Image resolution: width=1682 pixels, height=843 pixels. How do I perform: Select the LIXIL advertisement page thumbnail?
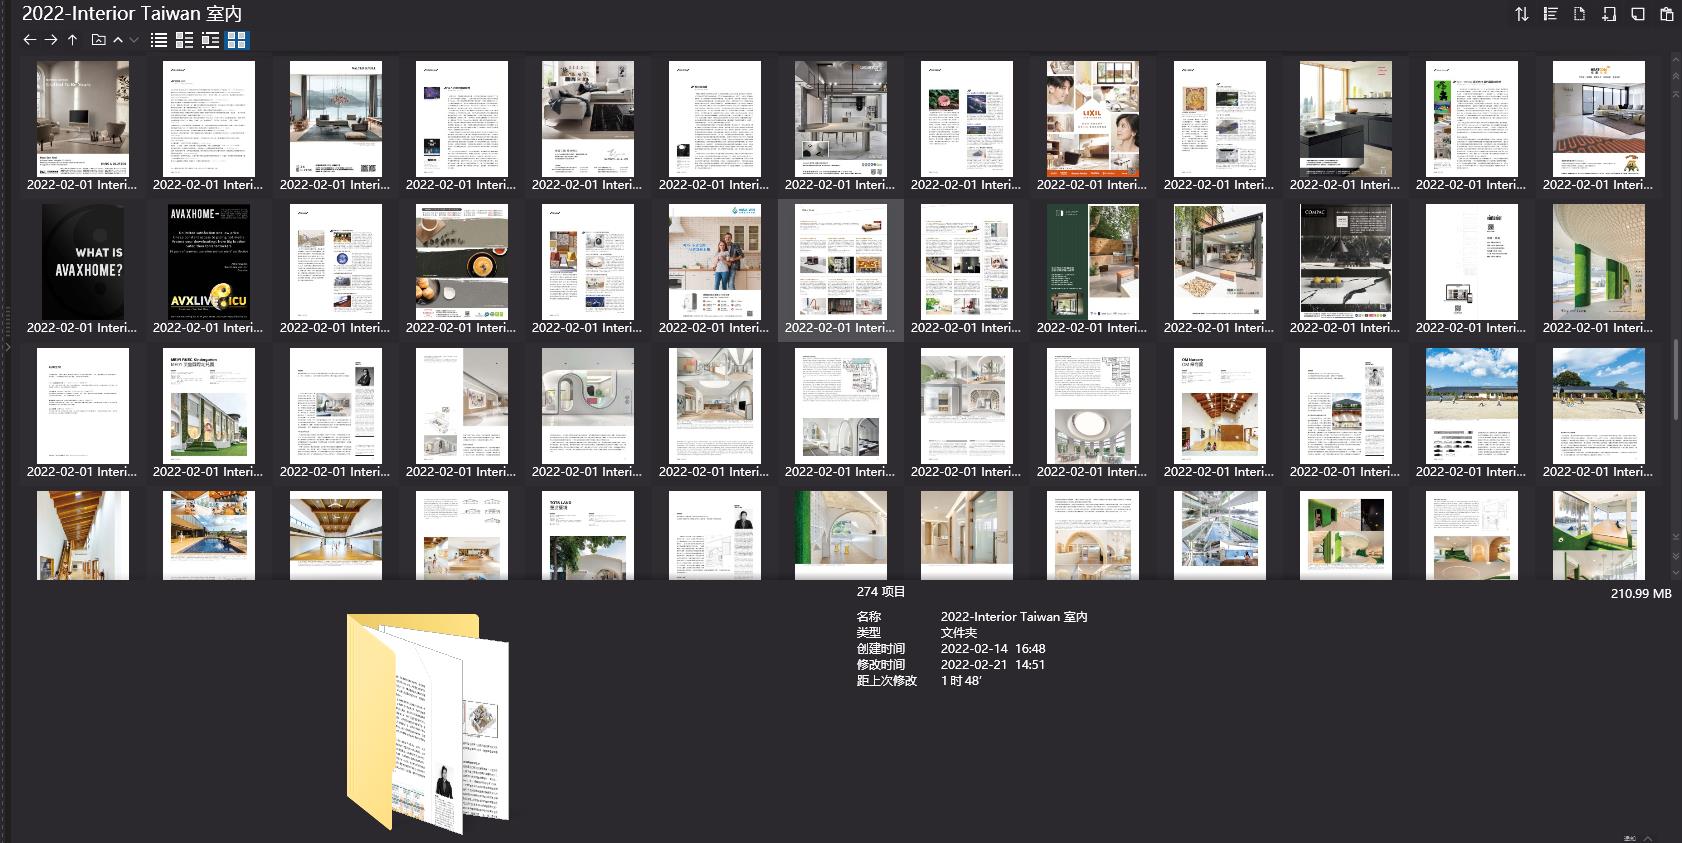pos(1093,119)
